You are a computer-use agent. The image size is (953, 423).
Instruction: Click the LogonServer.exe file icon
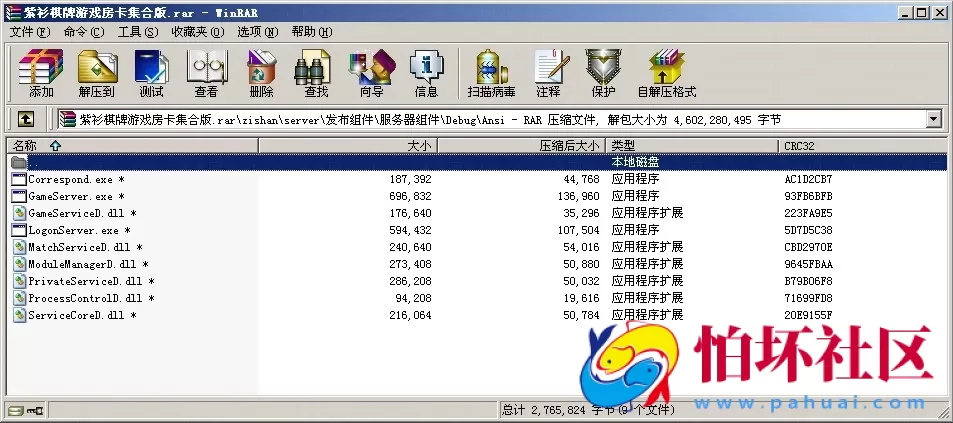(19, 230)
